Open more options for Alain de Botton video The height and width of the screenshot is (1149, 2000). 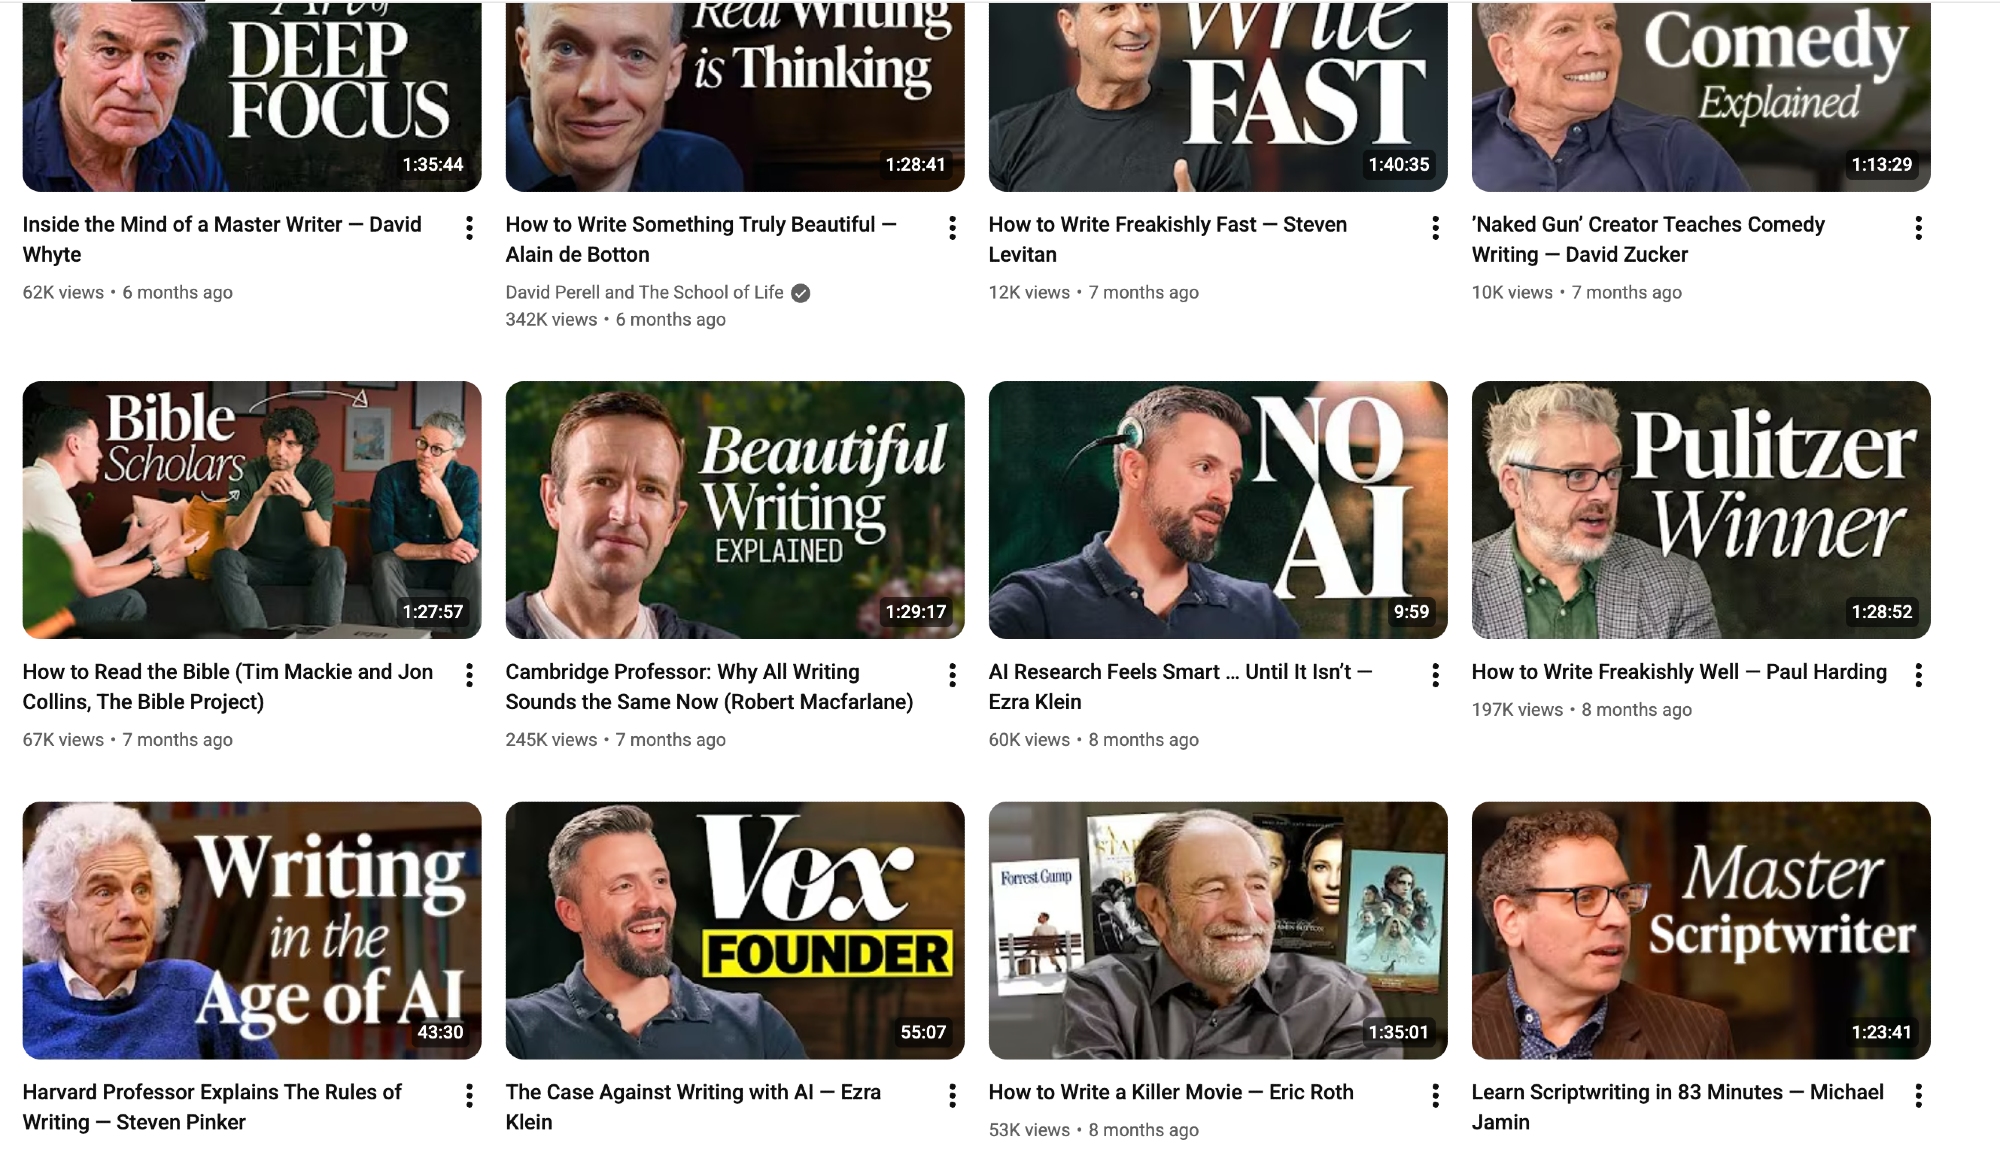click(952, 228)
